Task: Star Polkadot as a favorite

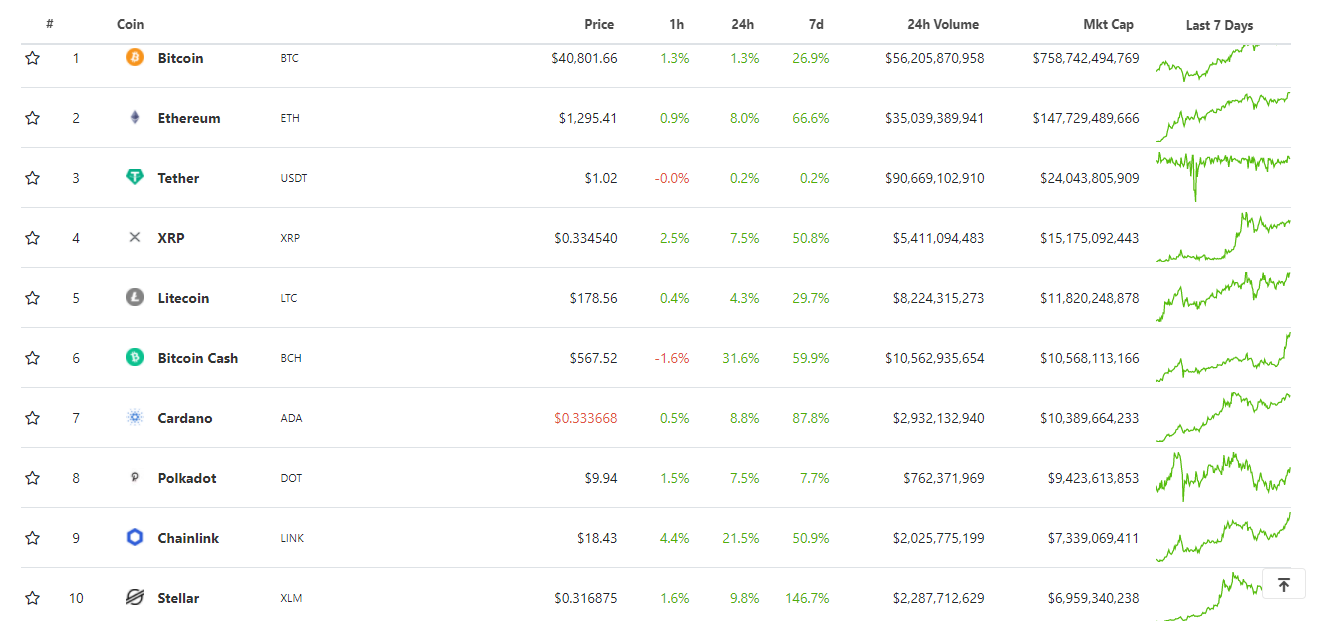Action: coord(33,478)
